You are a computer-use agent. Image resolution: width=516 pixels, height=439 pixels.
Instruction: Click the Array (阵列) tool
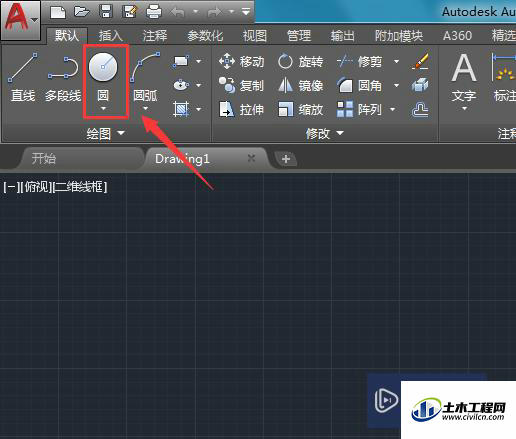pyautogui.click(x=359, y=109)
